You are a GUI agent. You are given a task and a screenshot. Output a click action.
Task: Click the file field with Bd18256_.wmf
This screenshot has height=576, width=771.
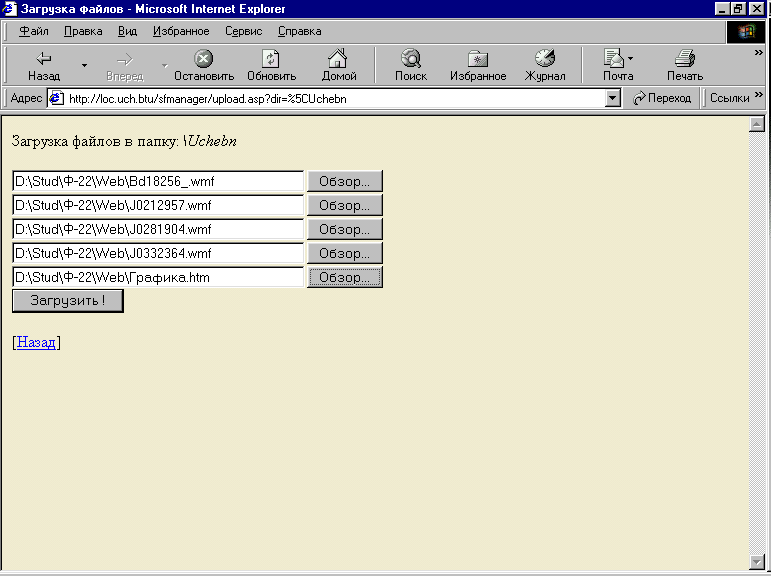[158, 181]
